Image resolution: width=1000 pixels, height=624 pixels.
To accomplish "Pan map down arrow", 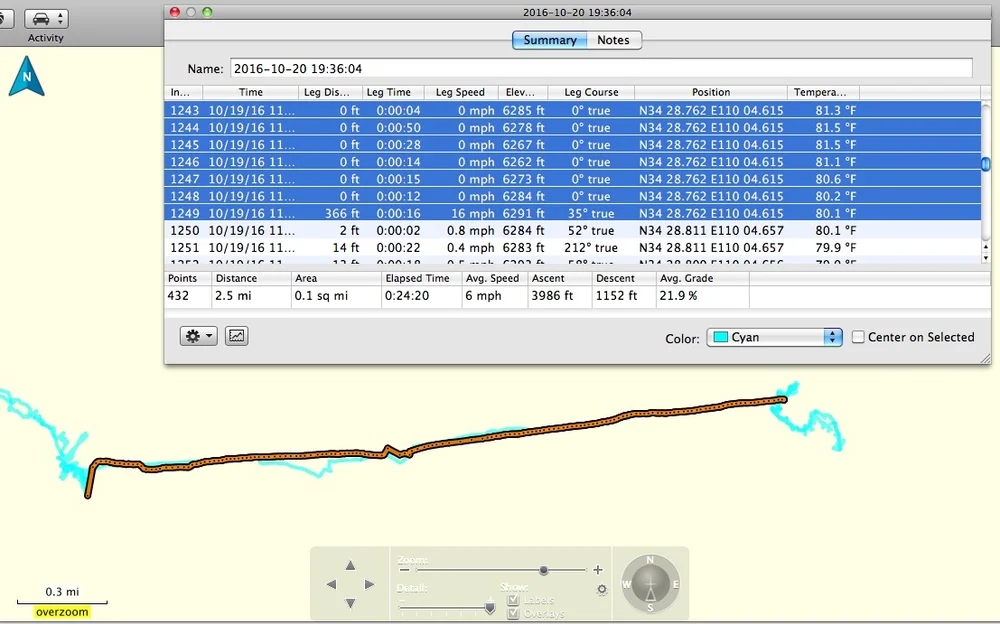I will click(x=350, y=603).
